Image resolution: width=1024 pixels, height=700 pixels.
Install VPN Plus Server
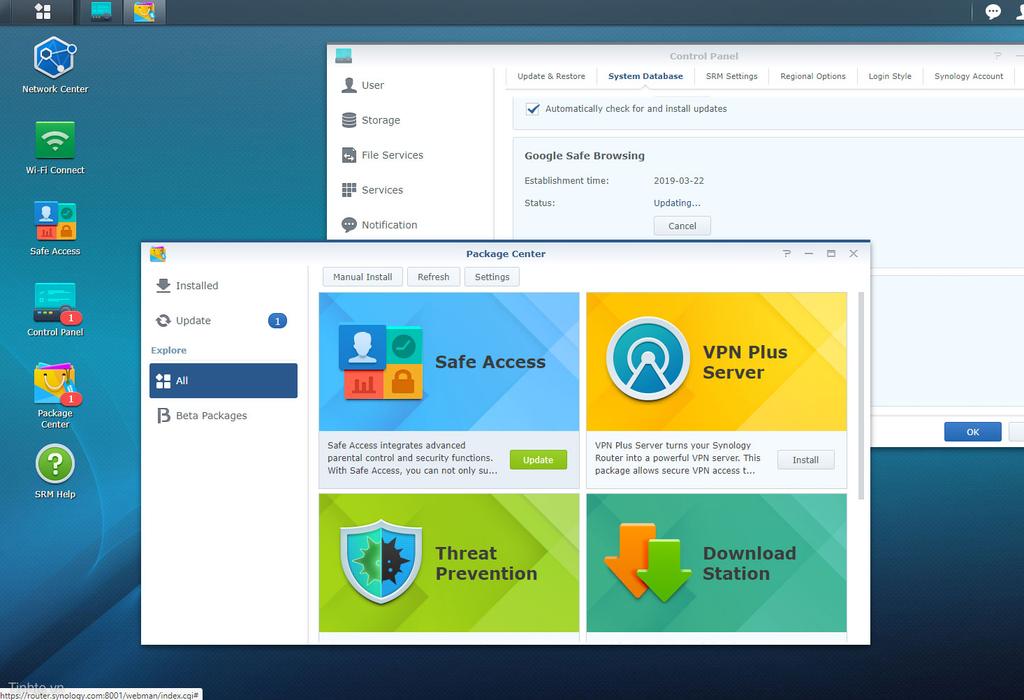pos(805,460)
